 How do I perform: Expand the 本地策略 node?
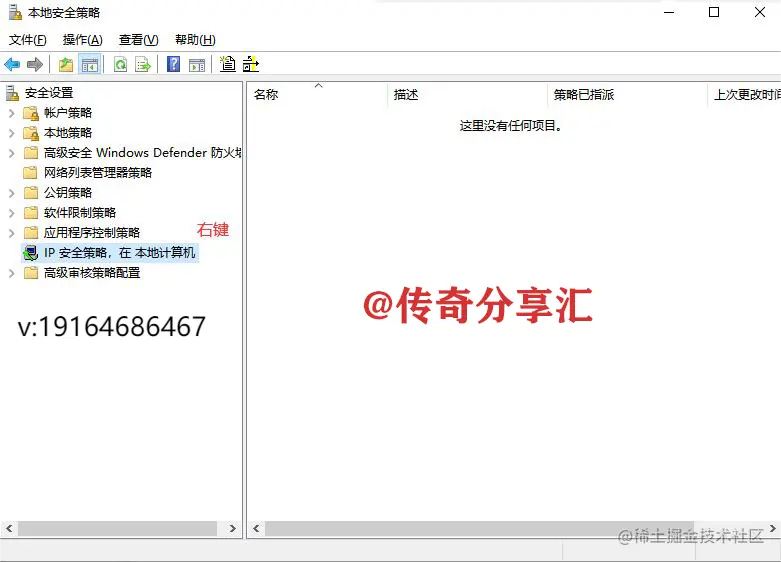click(11, 133)
